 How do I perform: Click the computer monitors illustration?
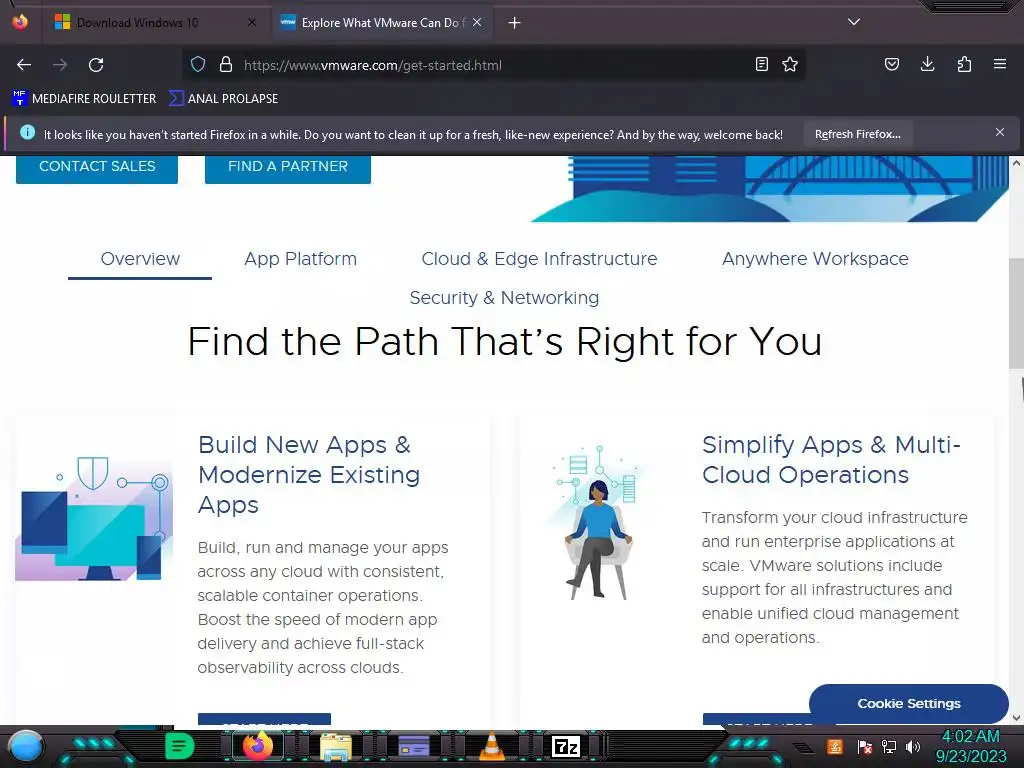click(x=93, y=519)
